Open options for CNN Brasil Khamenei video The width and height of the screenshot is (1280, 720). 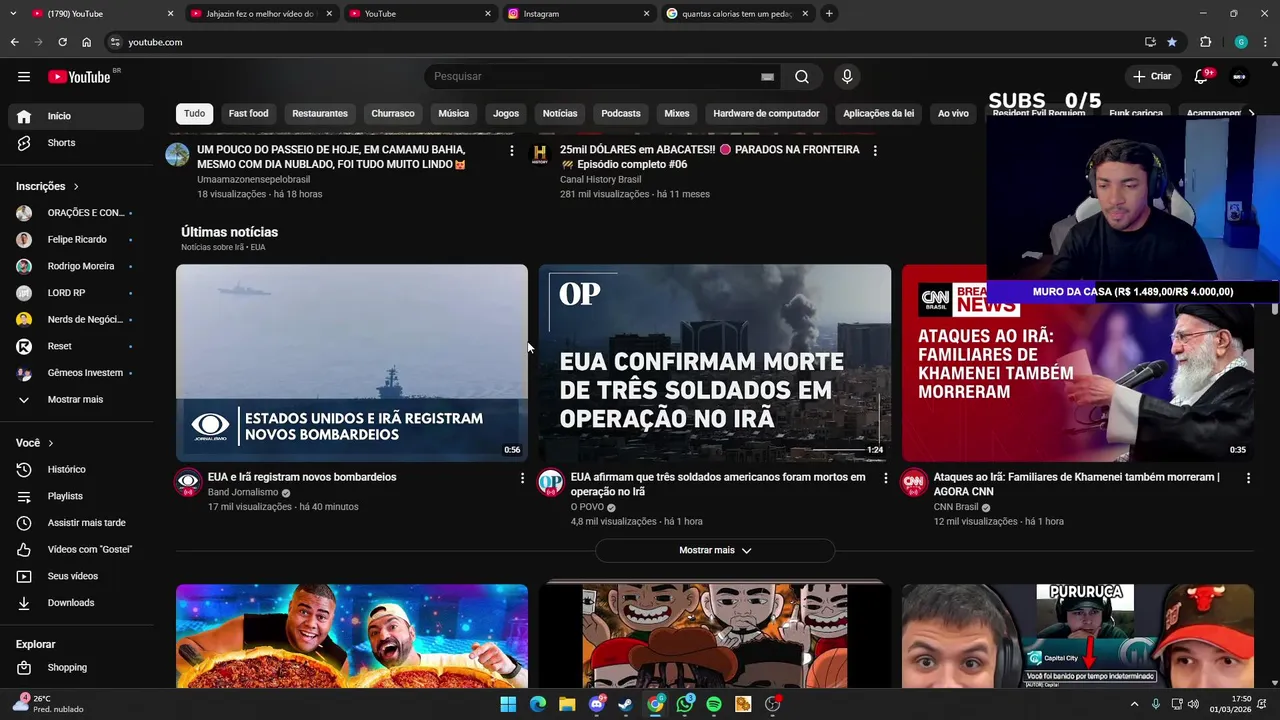point(1248,478)
